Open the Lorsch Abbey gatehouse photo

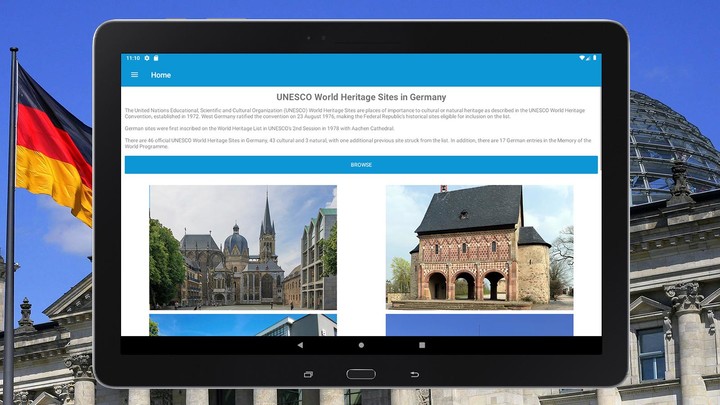pos(479,247)
